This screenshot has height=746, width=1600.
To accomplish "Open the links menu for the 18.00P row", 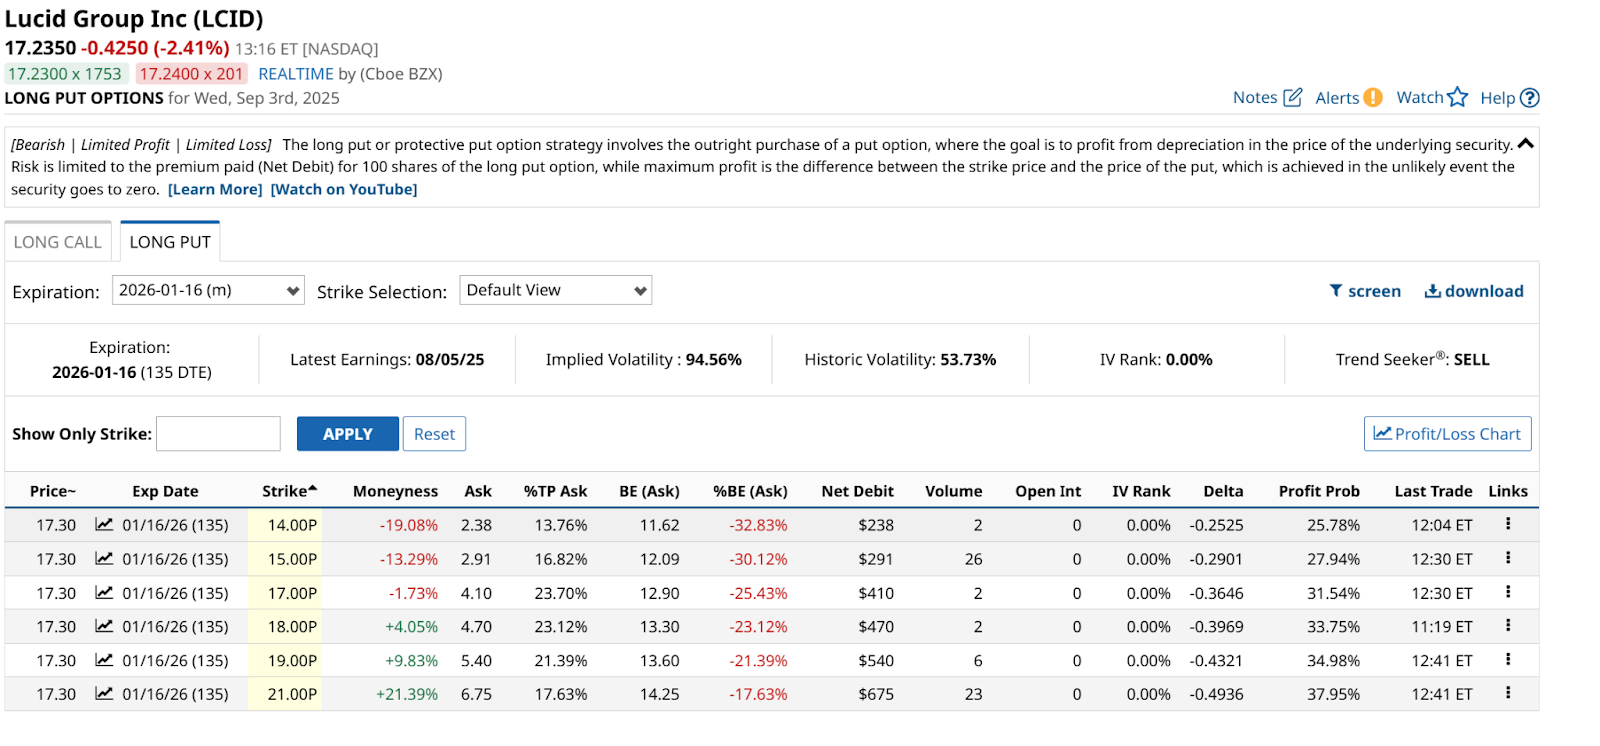I will (x=1508, y=626).
